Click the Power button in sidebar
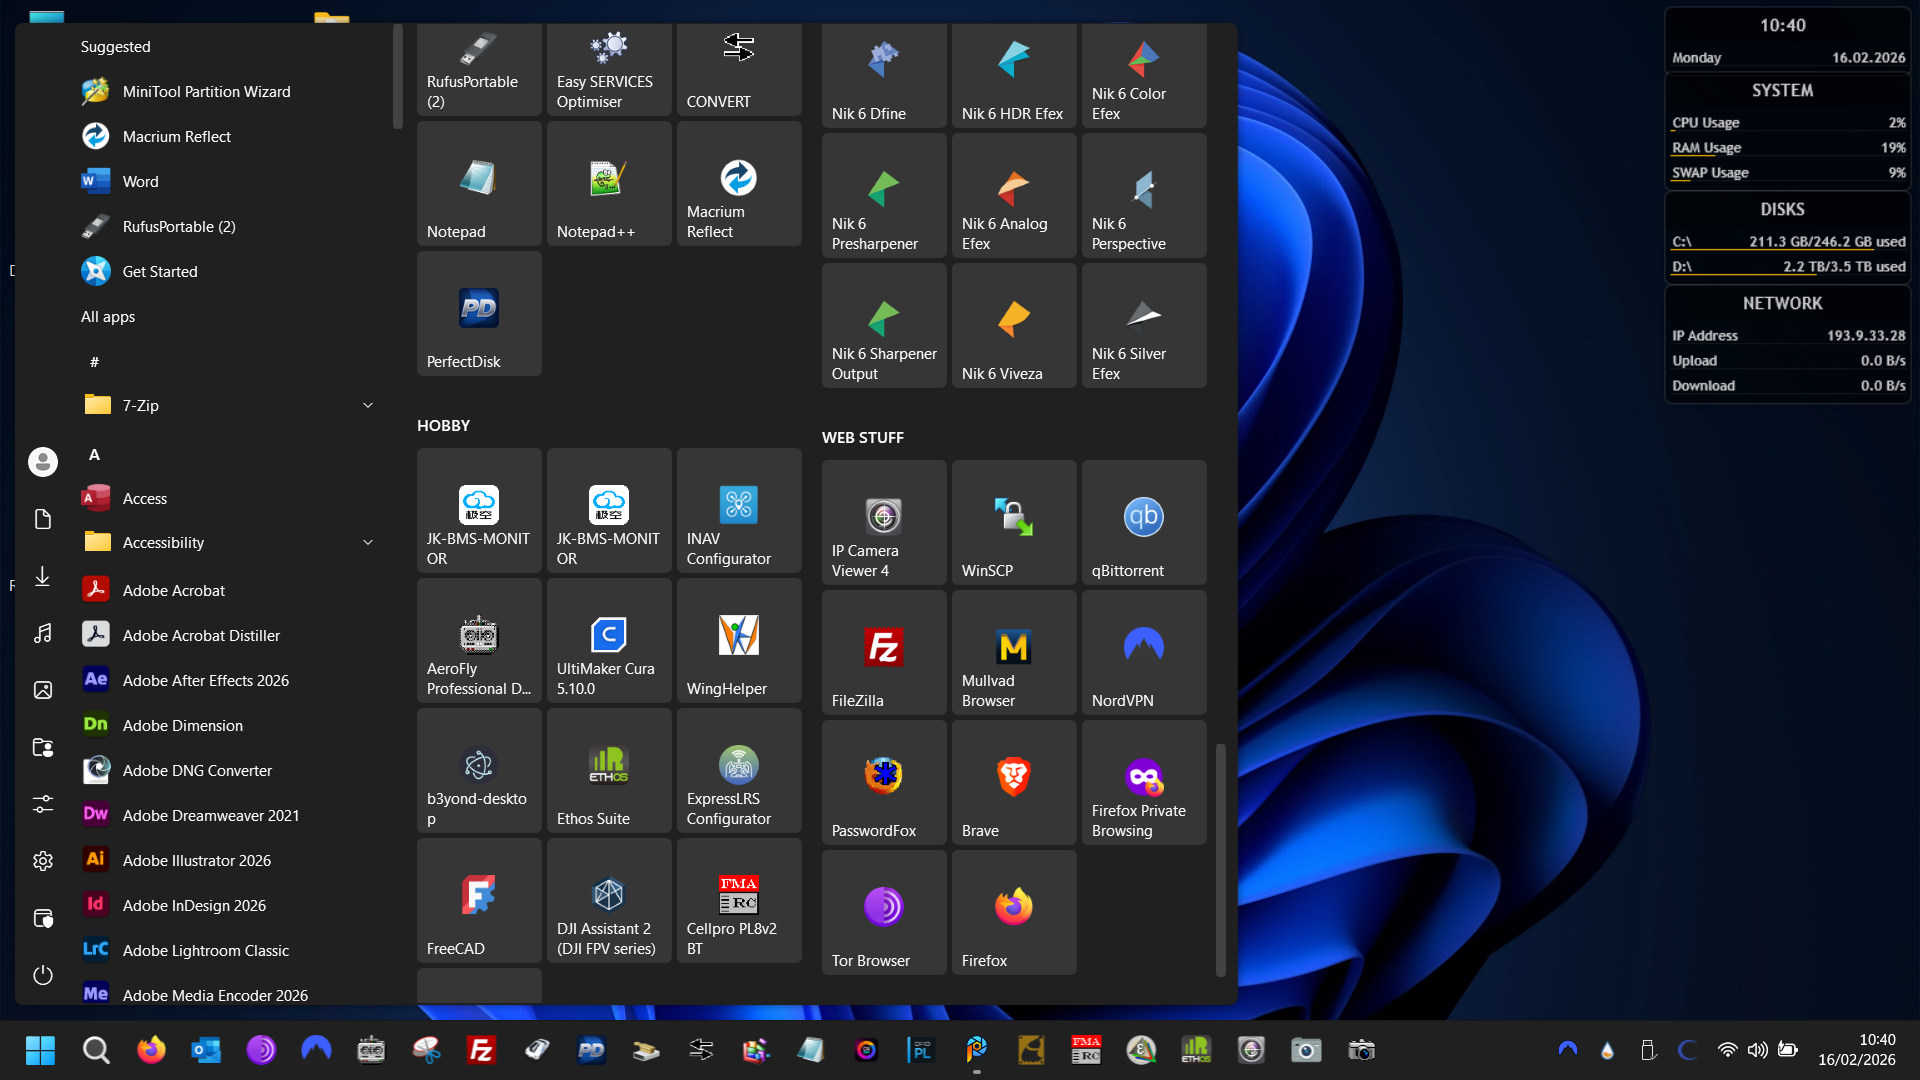 coord(42,975)
